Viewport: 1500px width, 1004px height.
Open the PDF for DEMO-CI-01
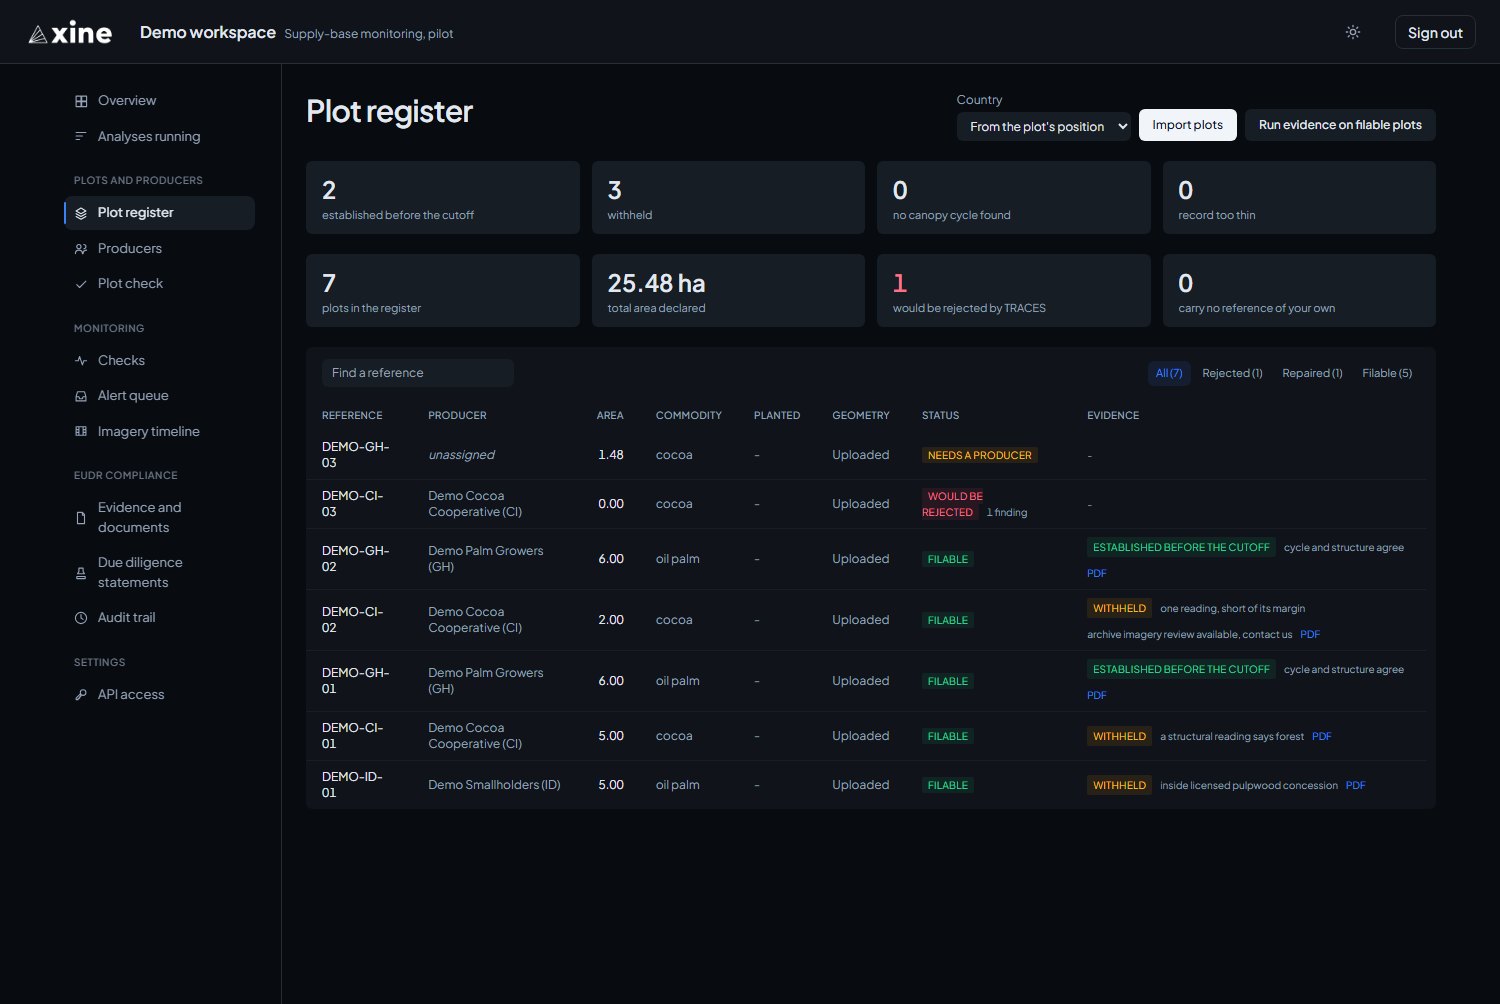[x=1321, y=736]
